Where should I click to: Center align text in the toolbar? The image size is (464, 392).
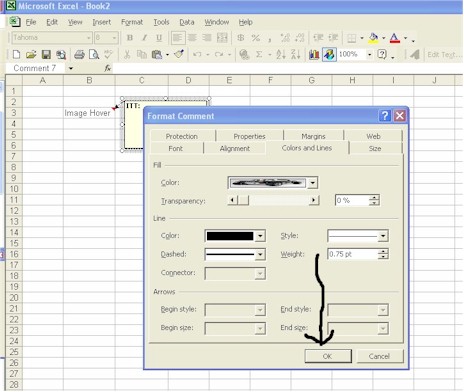coord(192,38)
